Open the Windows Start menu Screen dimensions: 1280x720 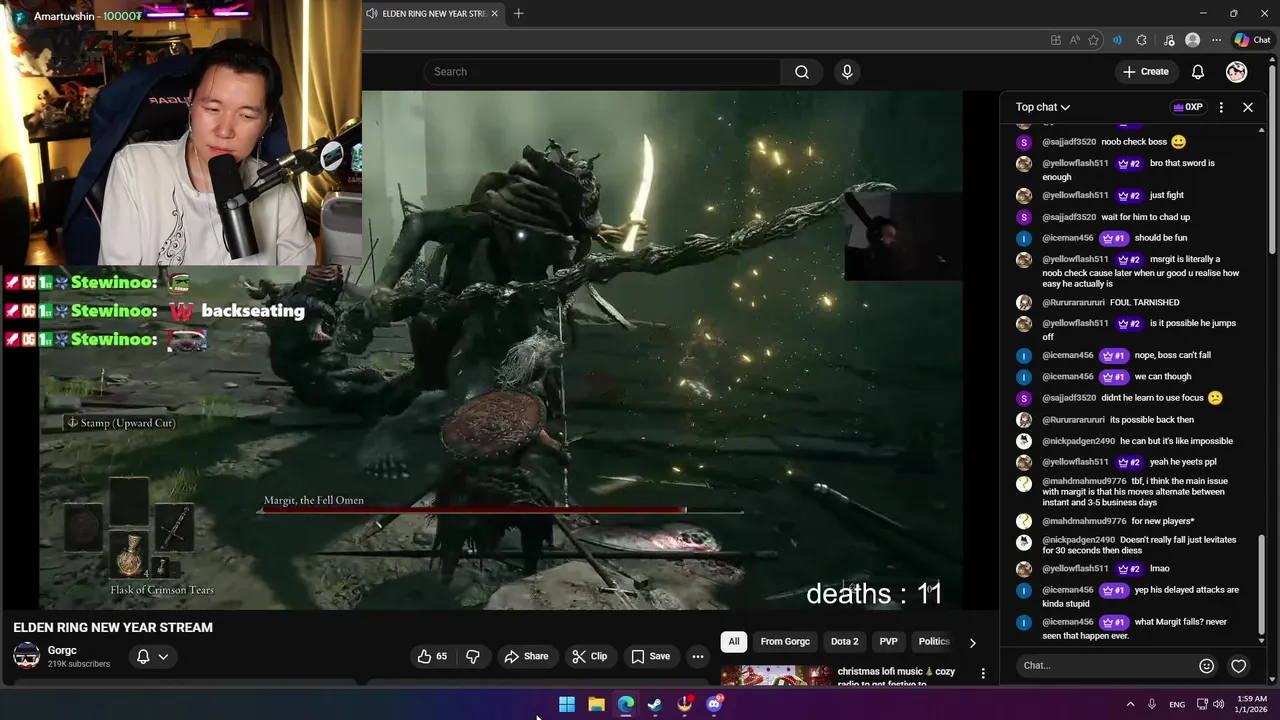[567, 704]
